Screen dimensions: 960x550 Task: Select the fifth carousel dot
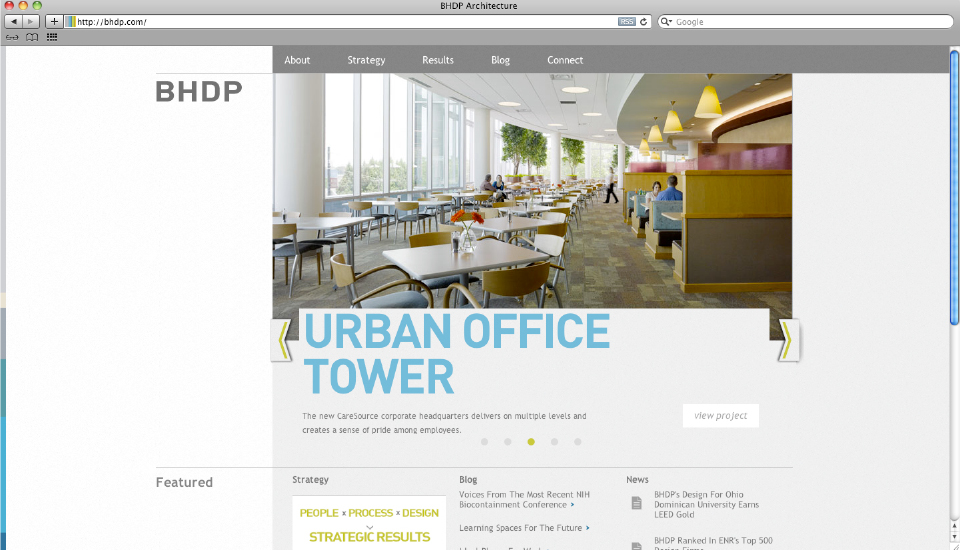tap(577, 441)
